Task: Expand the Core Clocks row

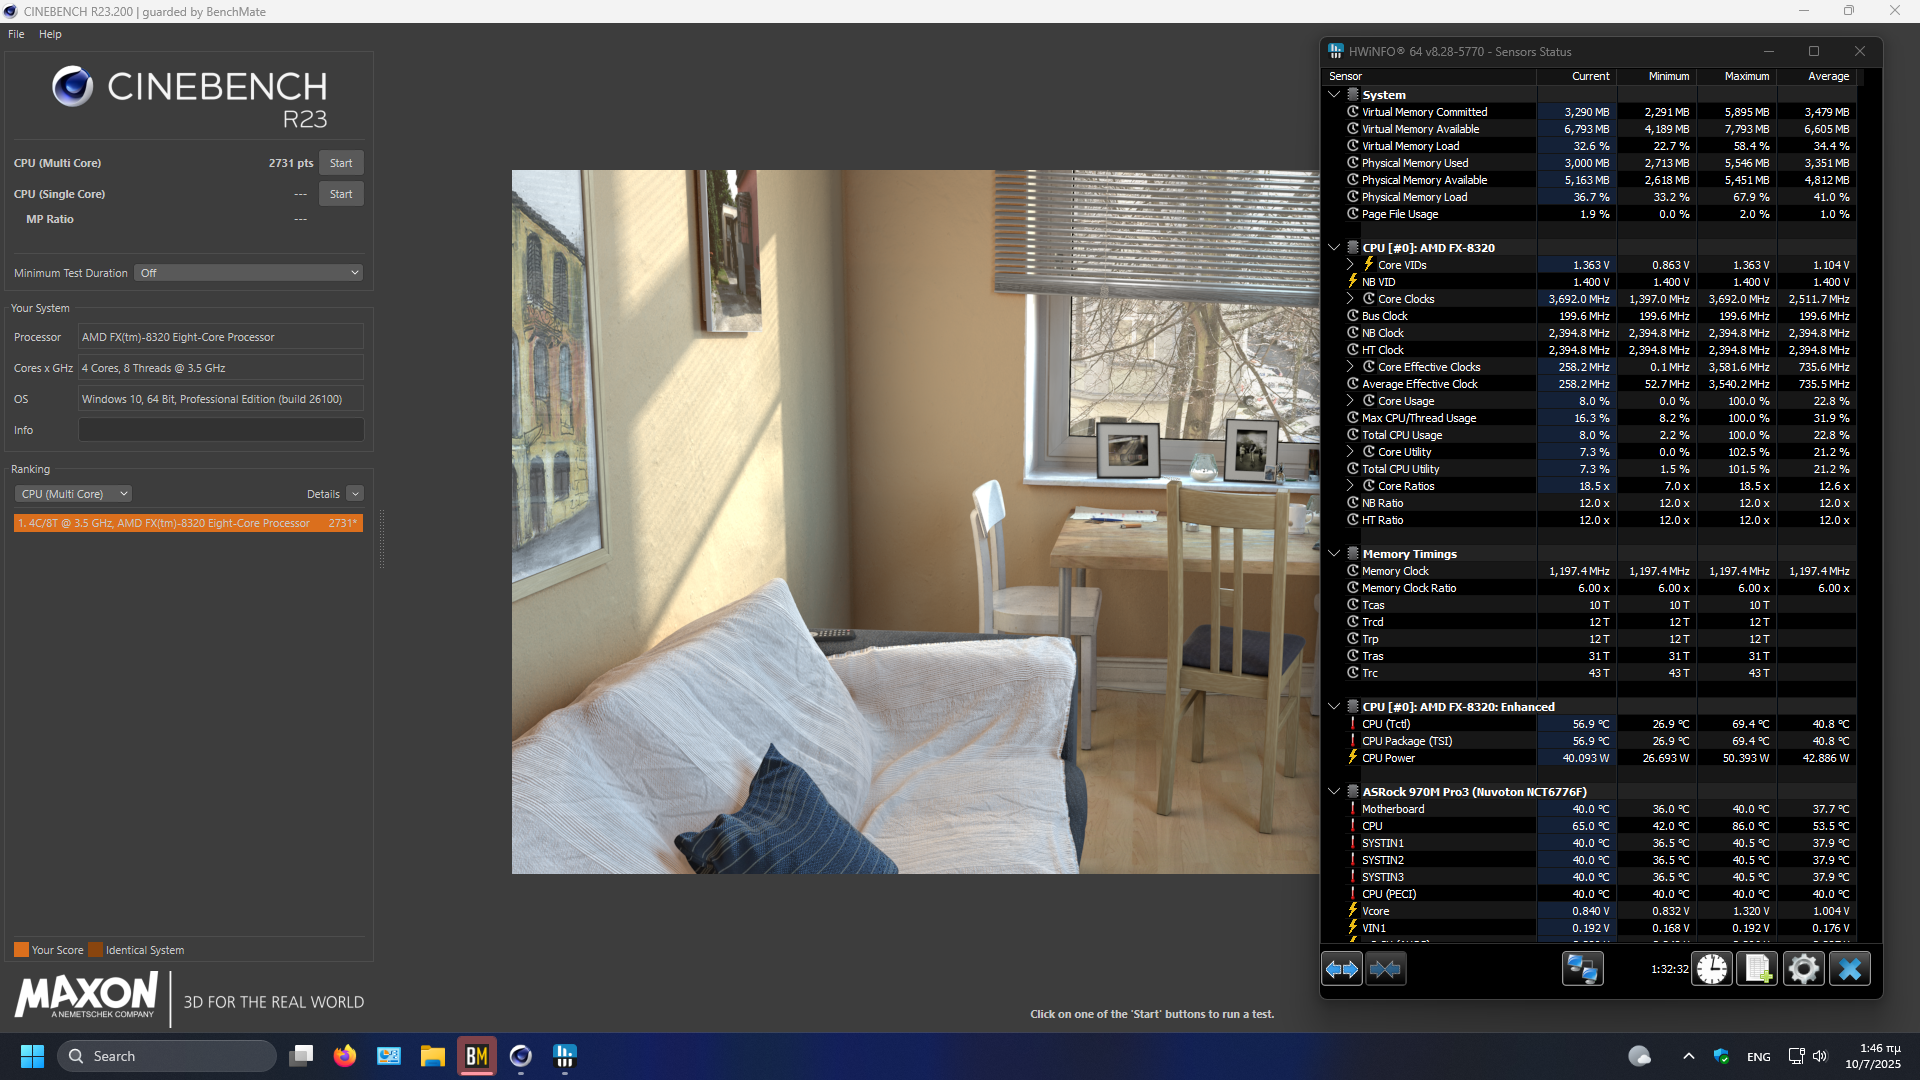Action: tap(1350, 299)
